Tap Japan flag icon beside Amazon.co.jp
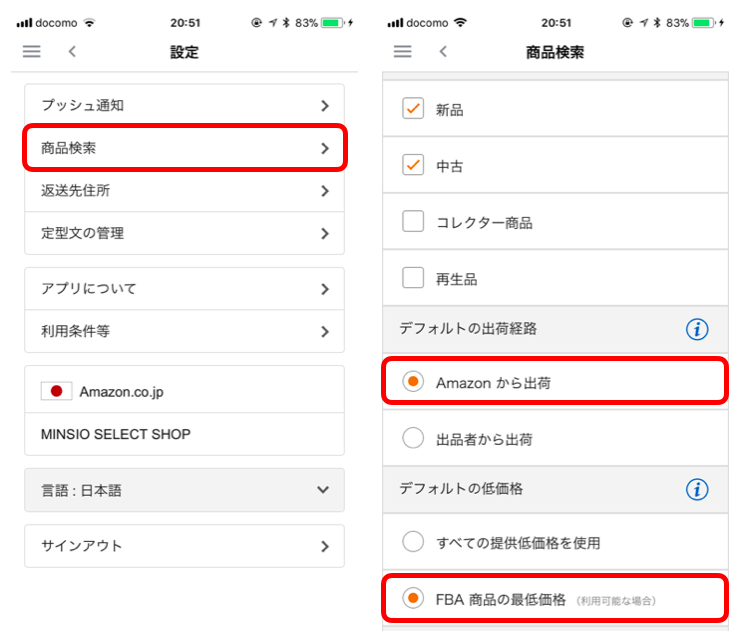Viewport: 748px width, 640px height. [x=56, y=391]
